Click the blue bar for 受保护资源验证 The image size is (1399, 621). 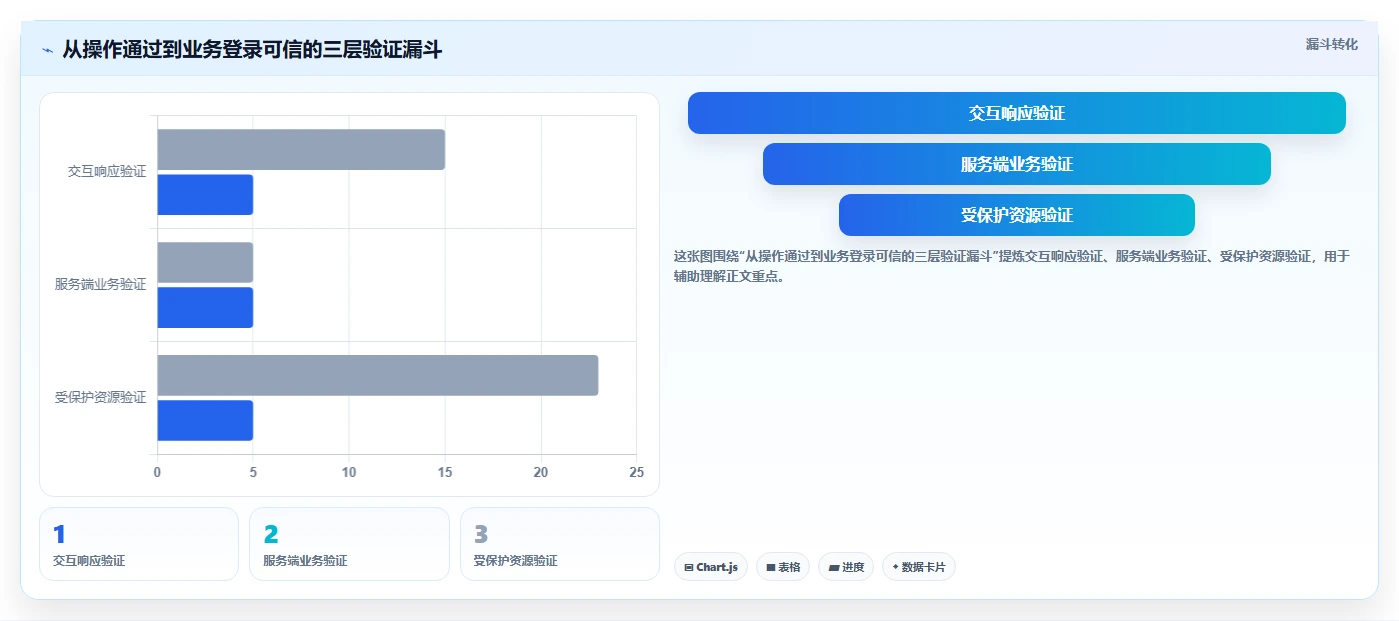click(205, 421)
